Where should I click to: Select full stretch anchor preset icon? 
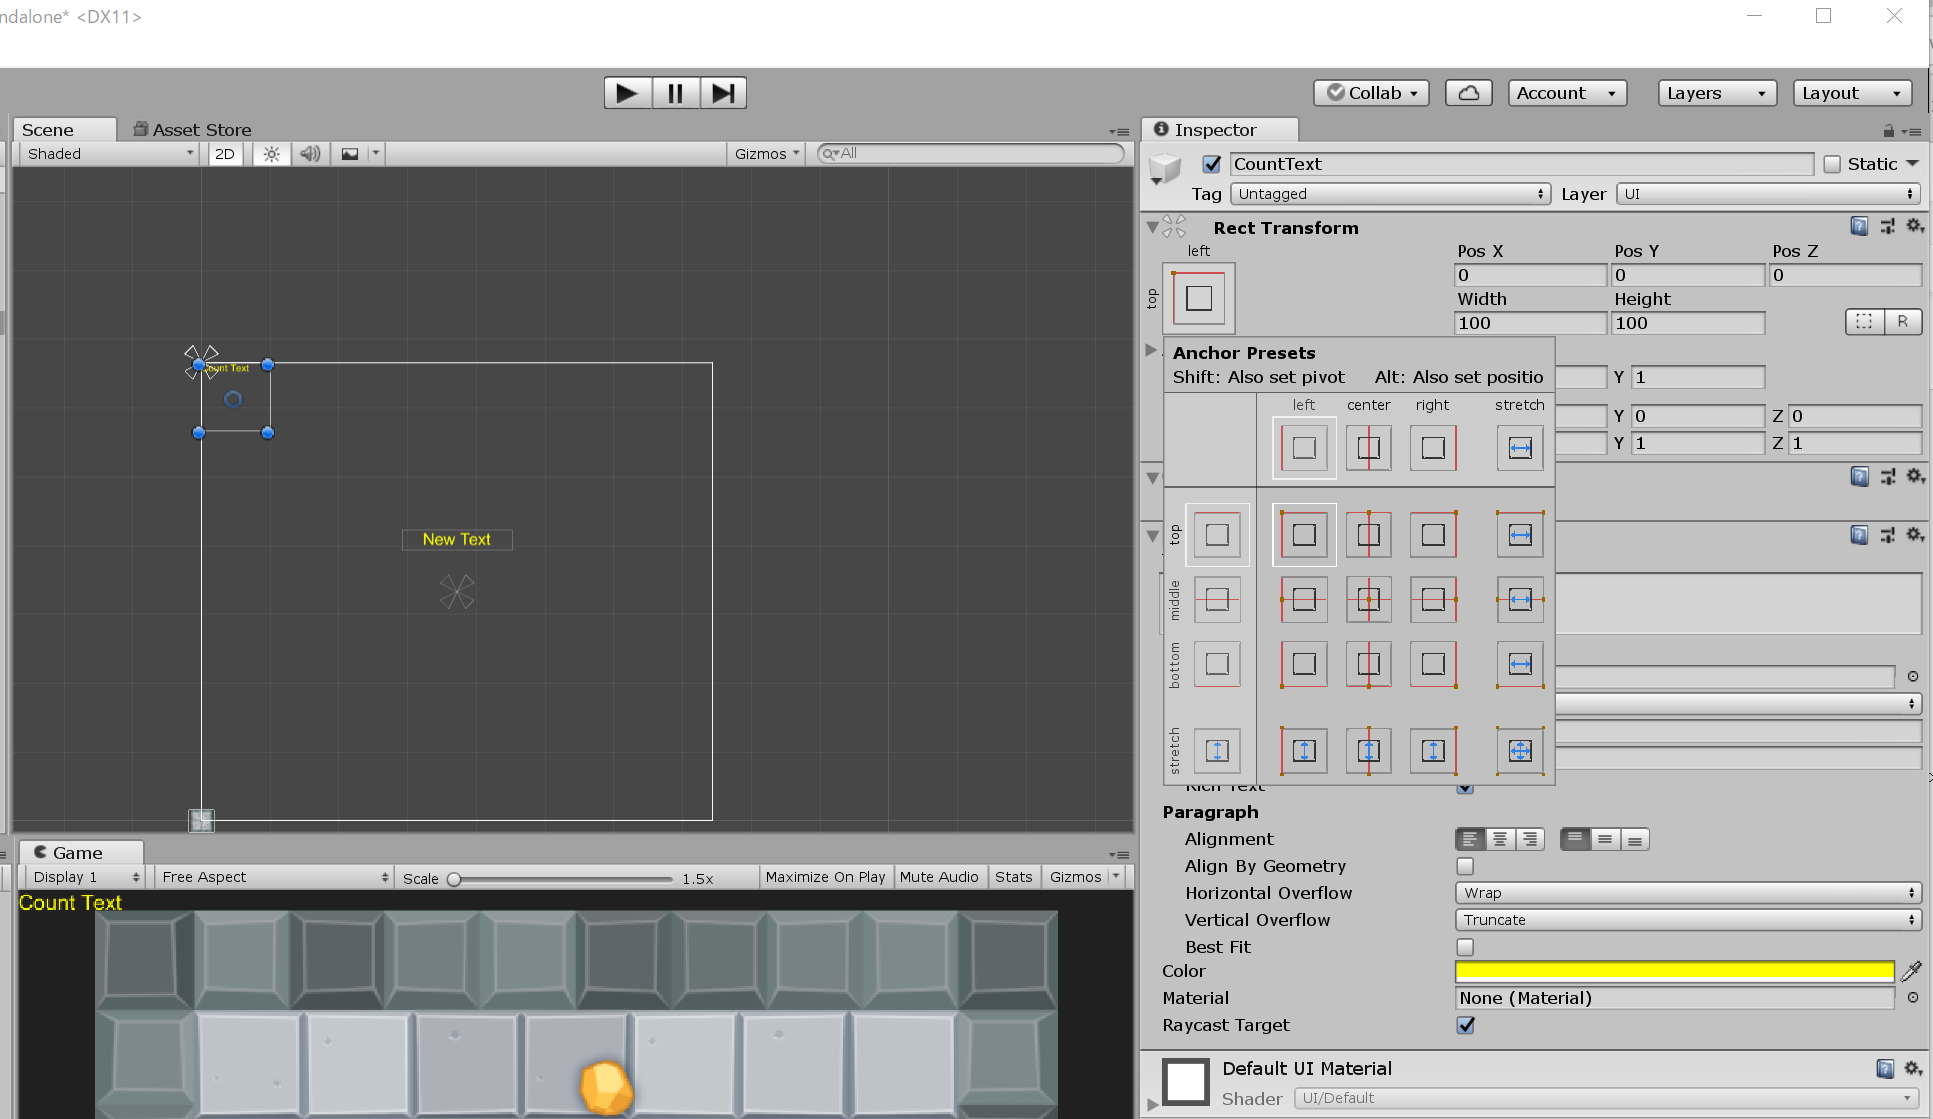point(1519,751)
